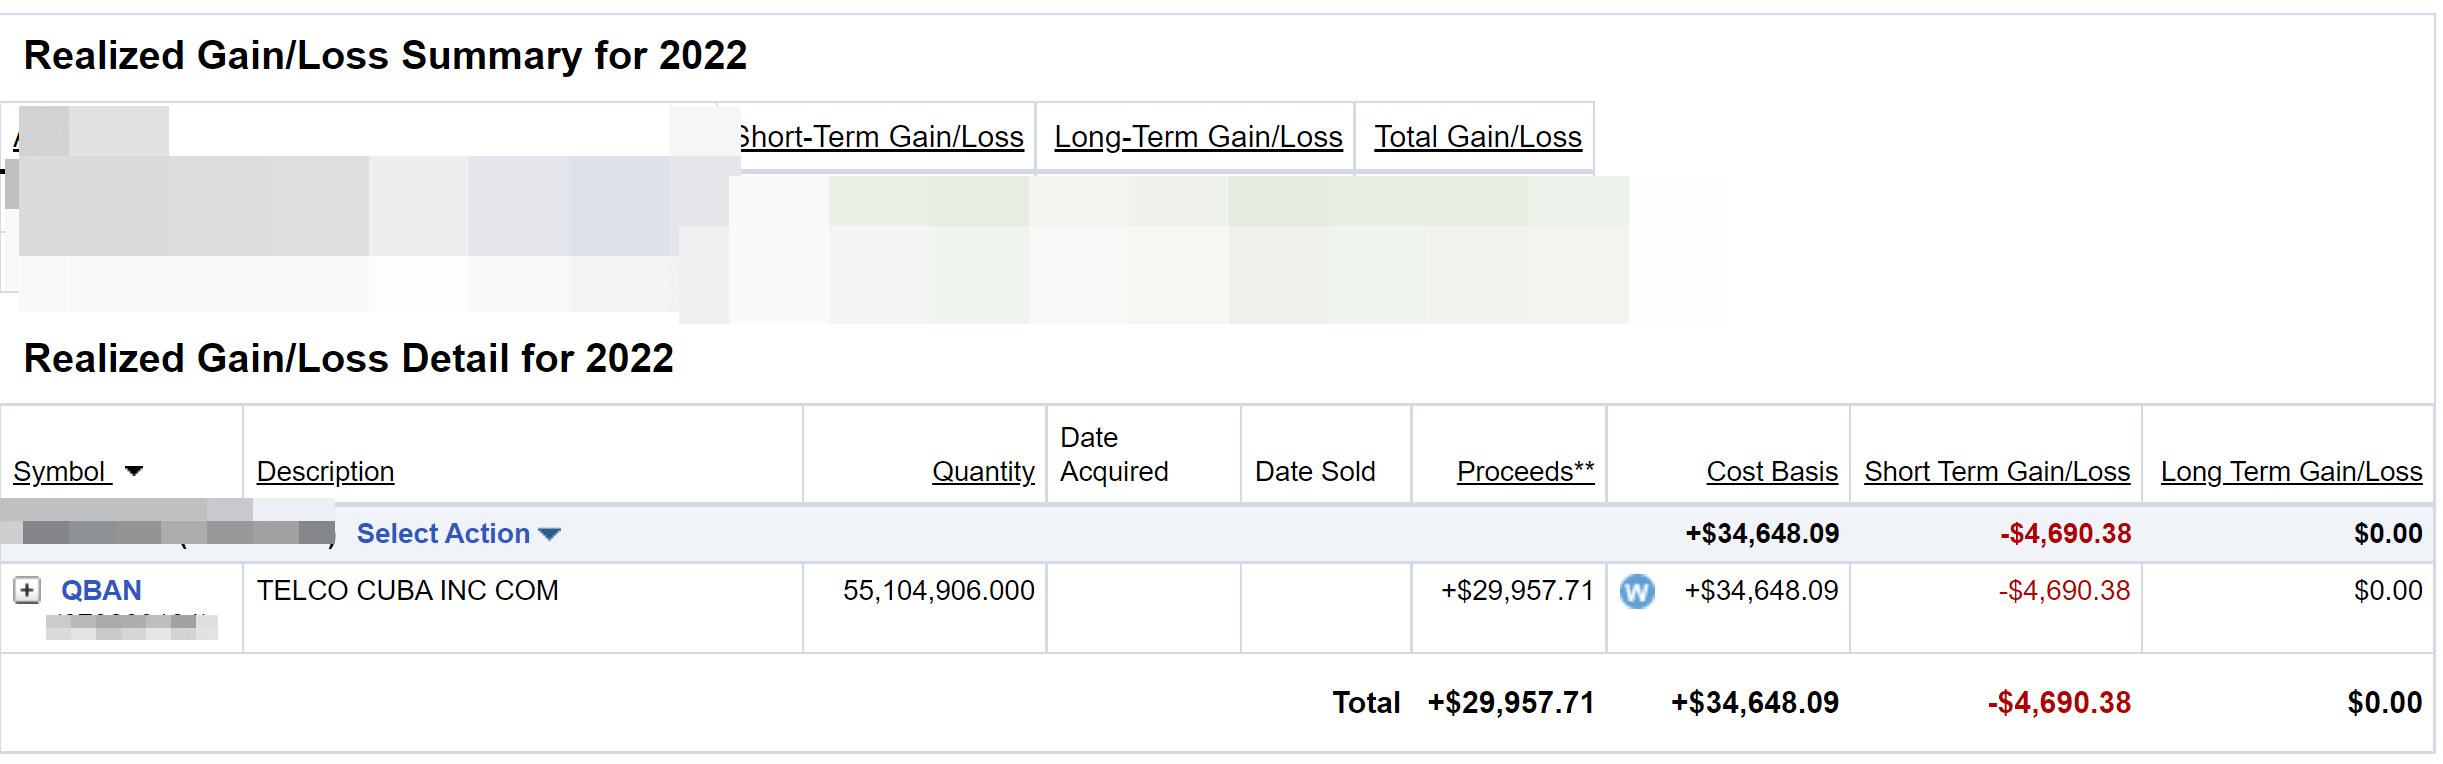Sort detail by Short Term Gain/Loss

1997,471
